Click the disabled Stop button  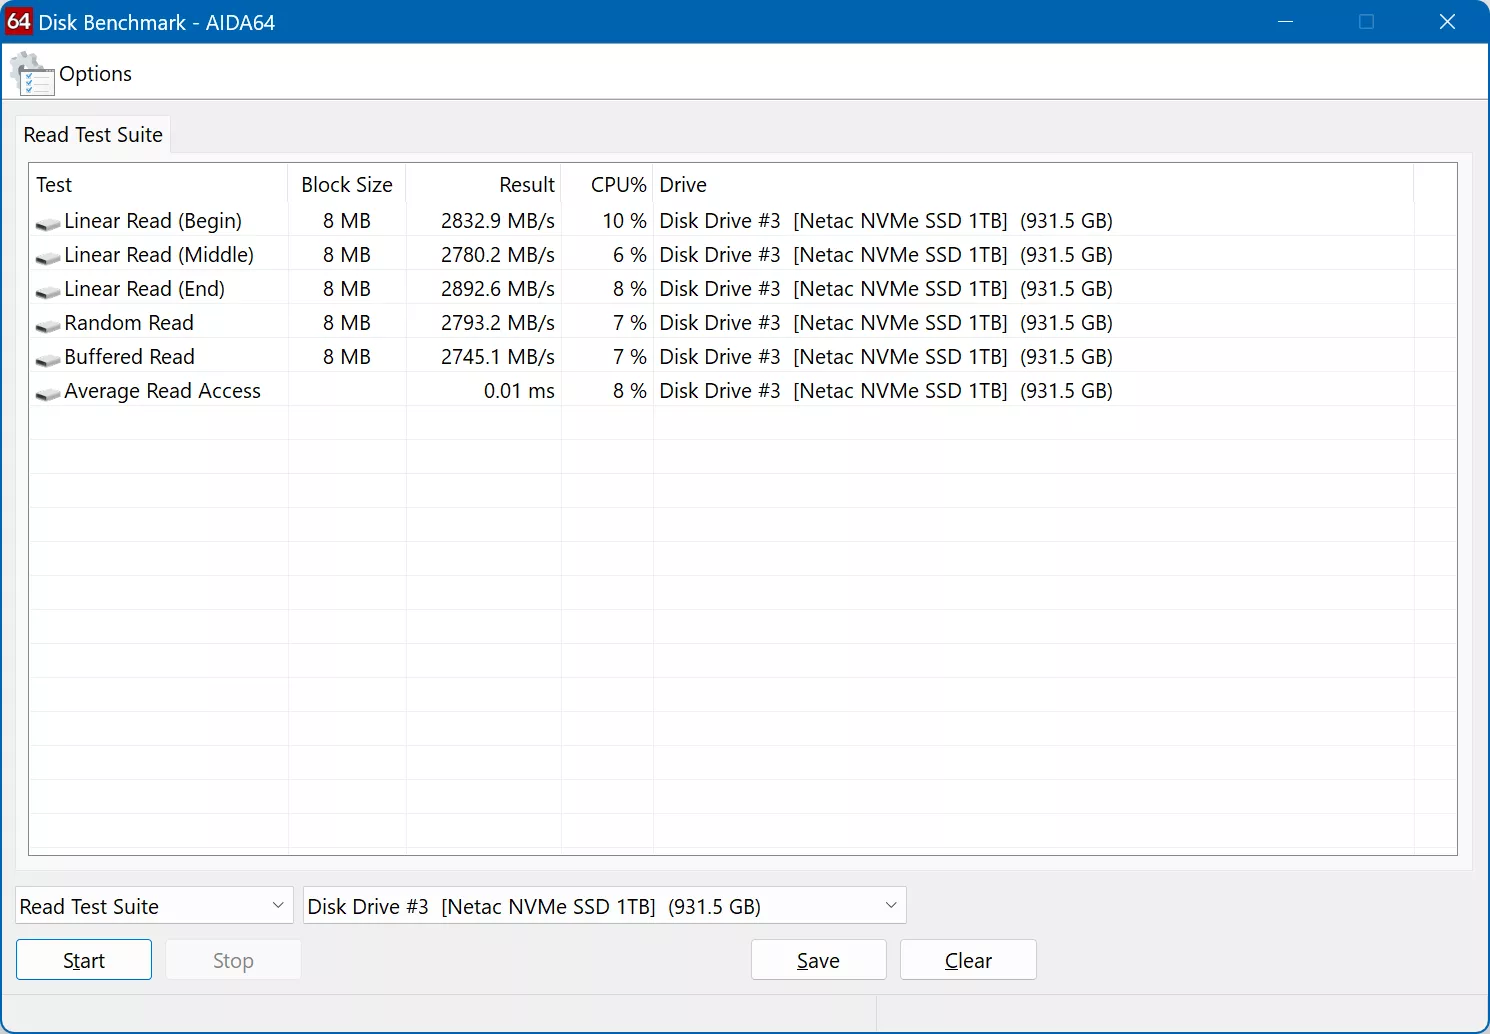(x=233, y=960)
